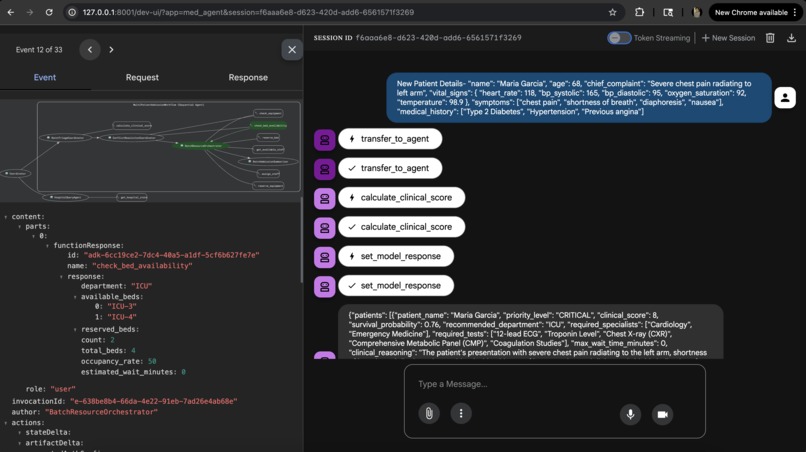Select the "ICU-3" bed entry

point(122,306)
